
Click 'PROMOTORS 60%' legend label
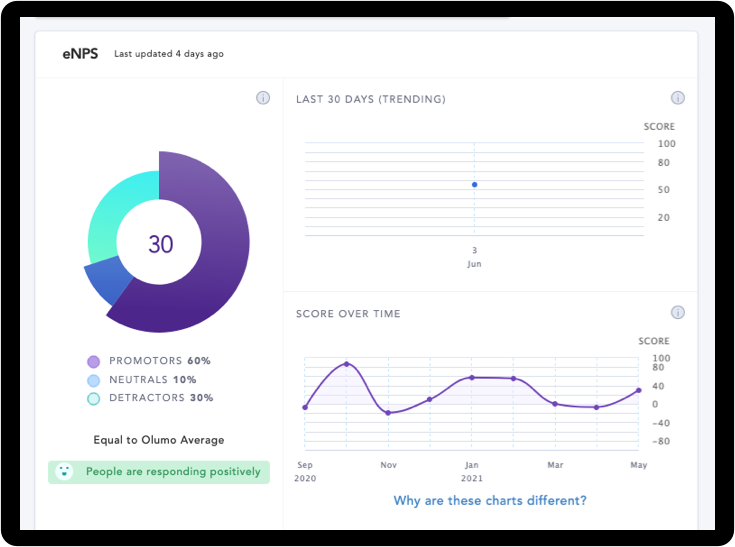(x=160, y=361)
